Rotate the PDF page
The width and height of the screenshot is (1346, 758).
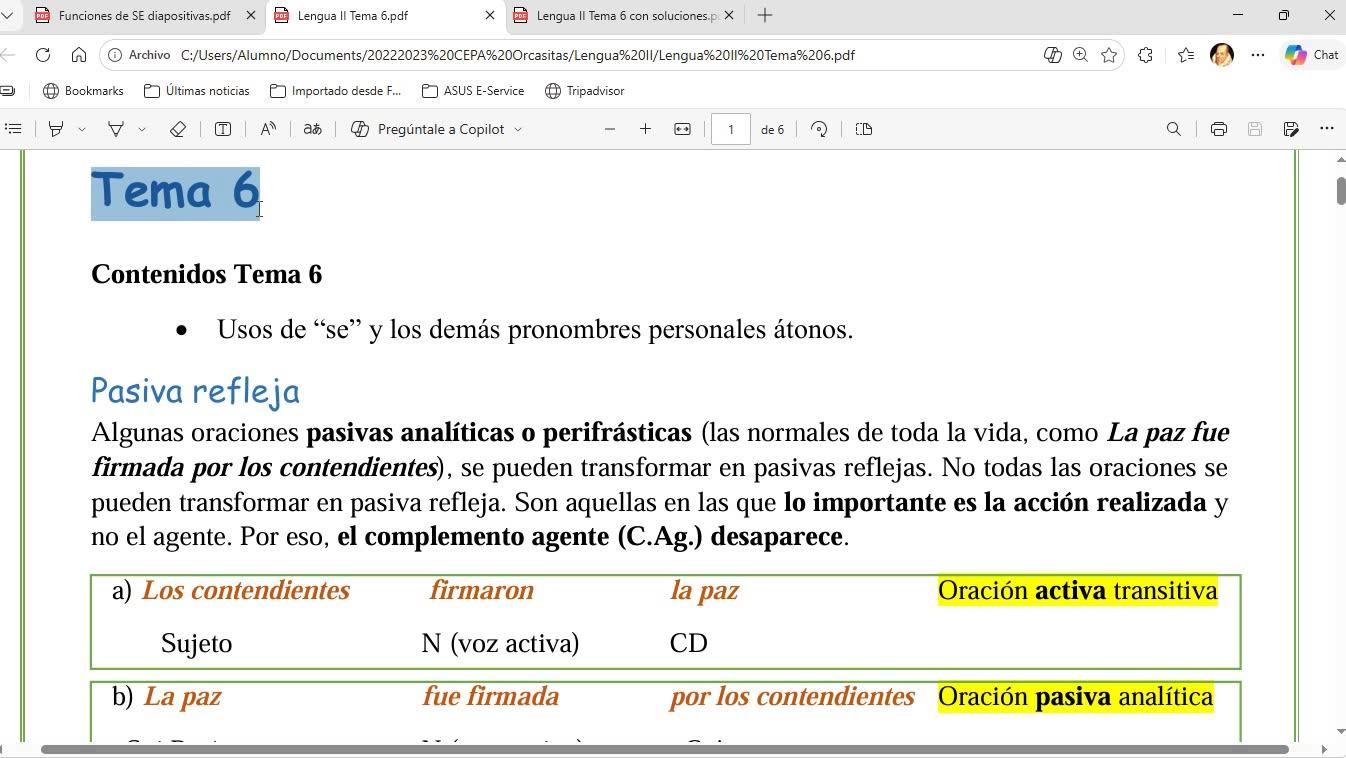tap(819, 129)
